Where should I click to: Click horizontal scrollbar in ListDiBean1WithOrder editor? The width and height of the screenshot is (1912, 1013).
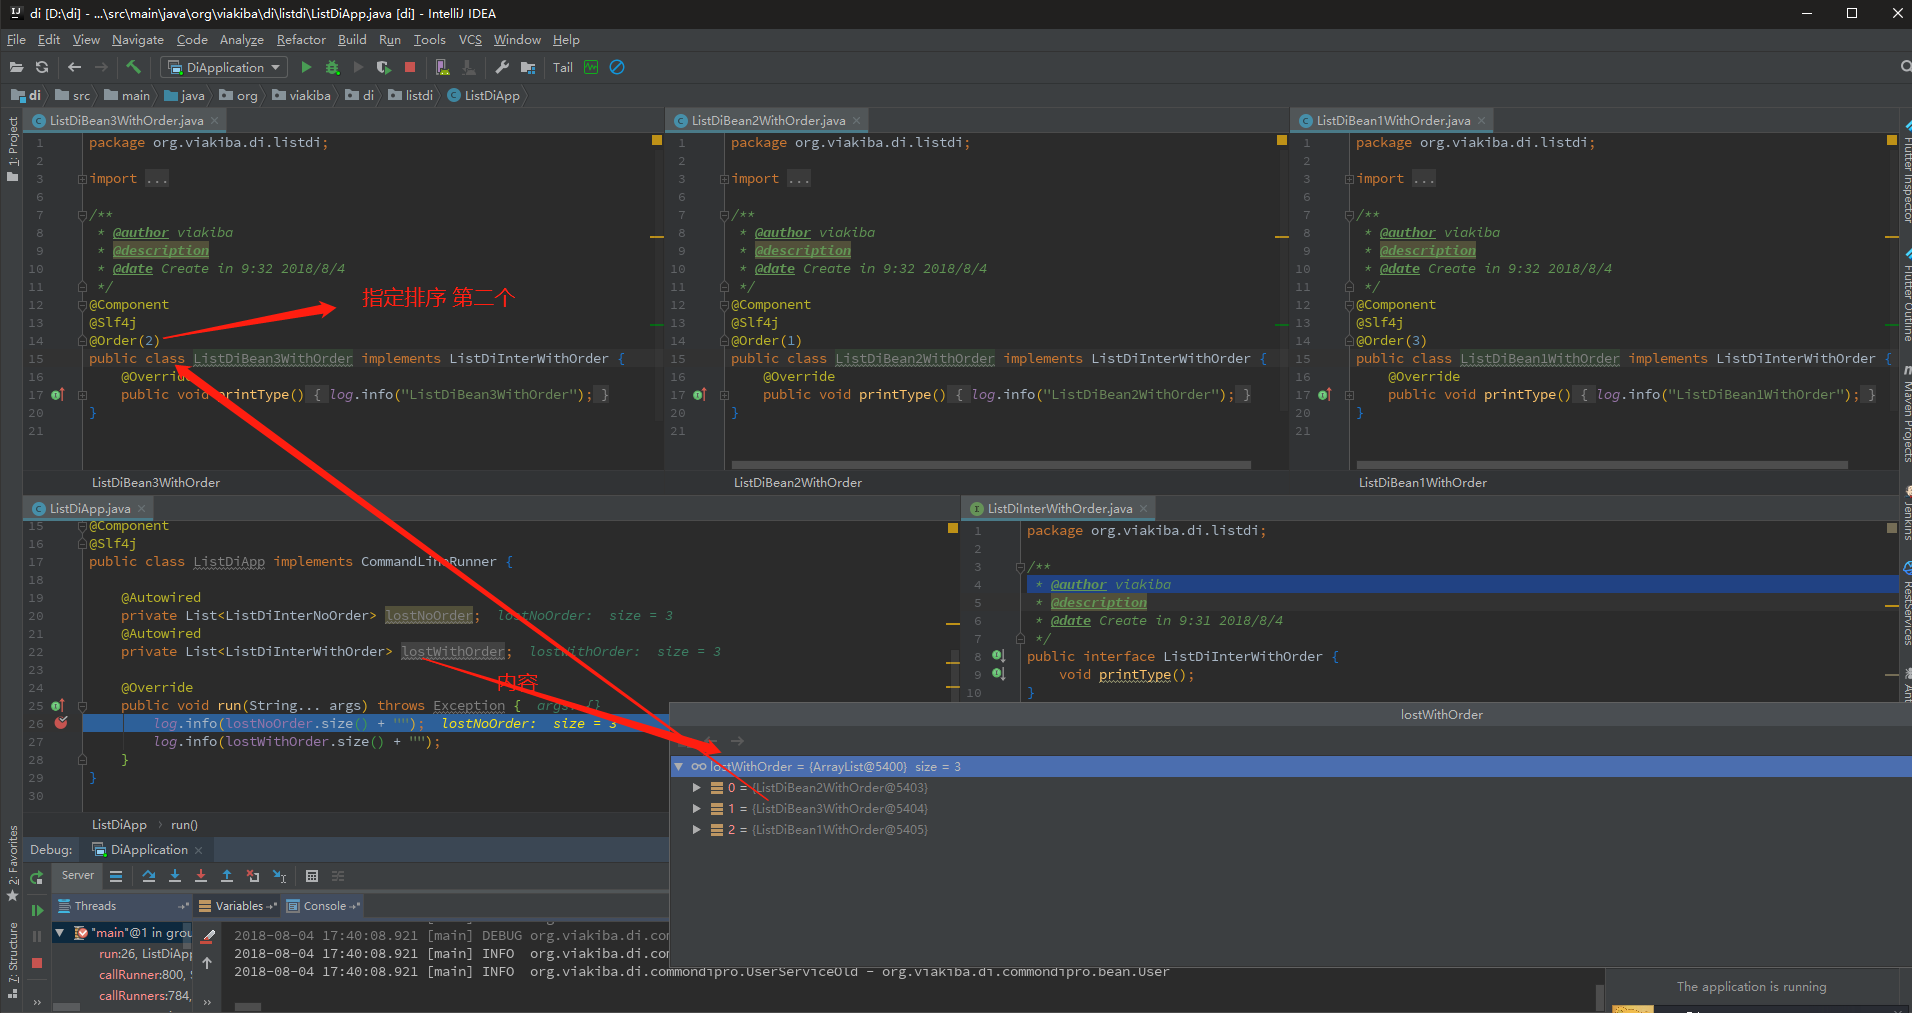click(1602, 465)
